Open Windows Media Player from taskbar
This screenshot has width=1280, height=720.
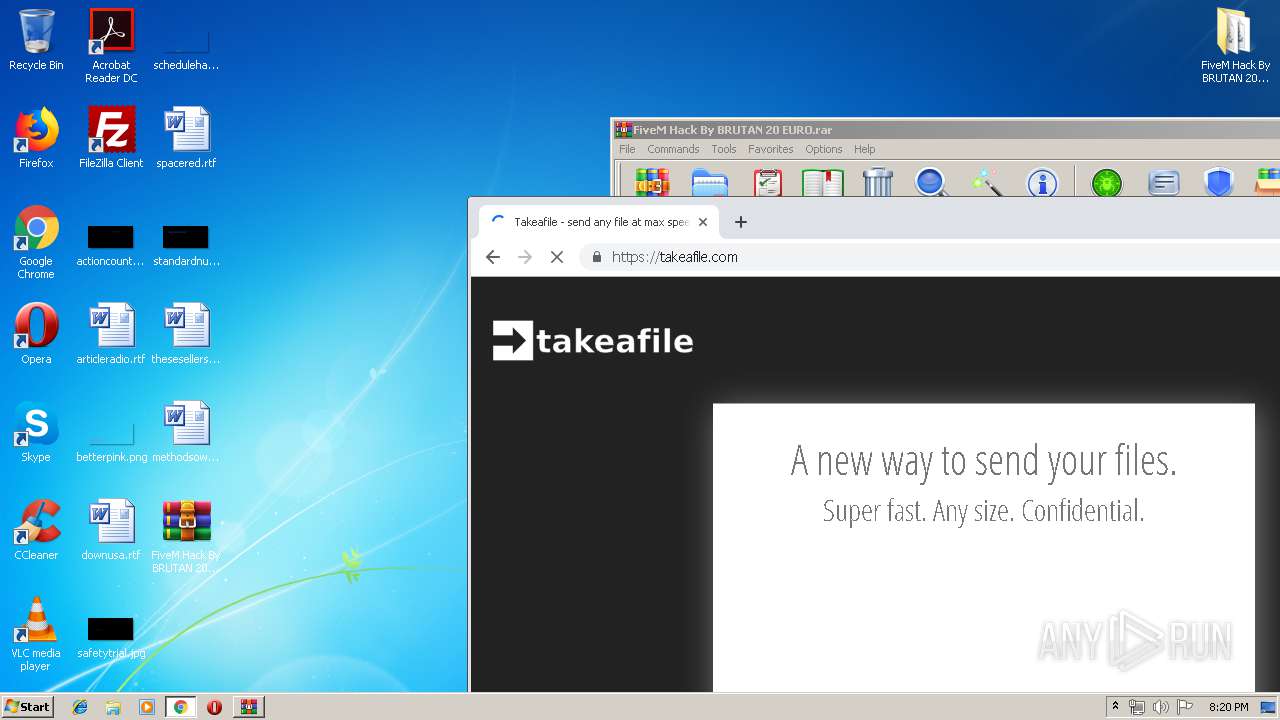pos(147,707)
